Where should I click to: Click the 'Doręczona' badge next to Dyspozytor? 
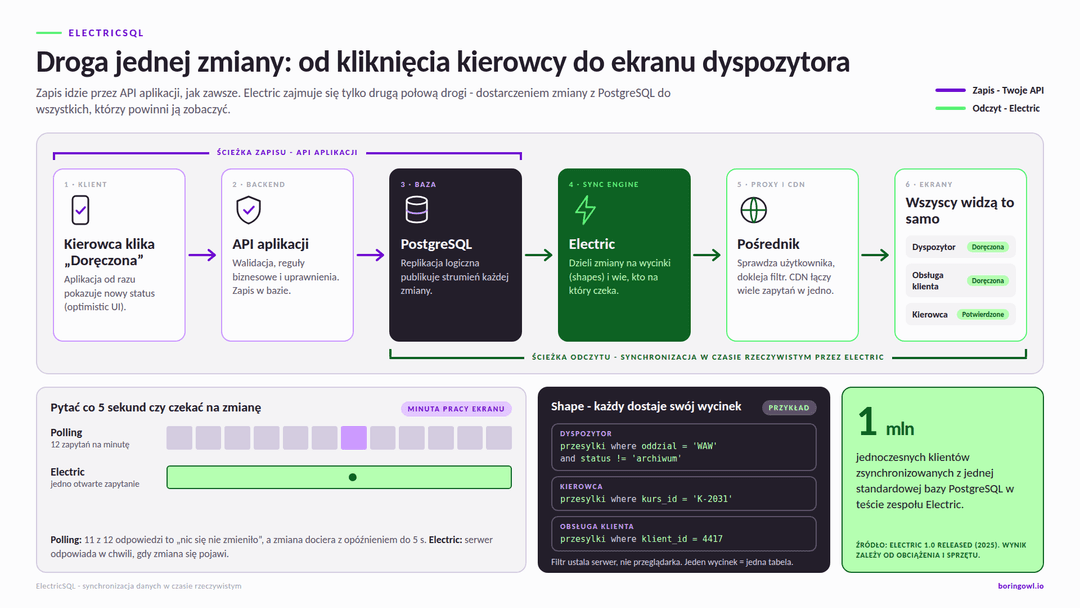(988, 247)
